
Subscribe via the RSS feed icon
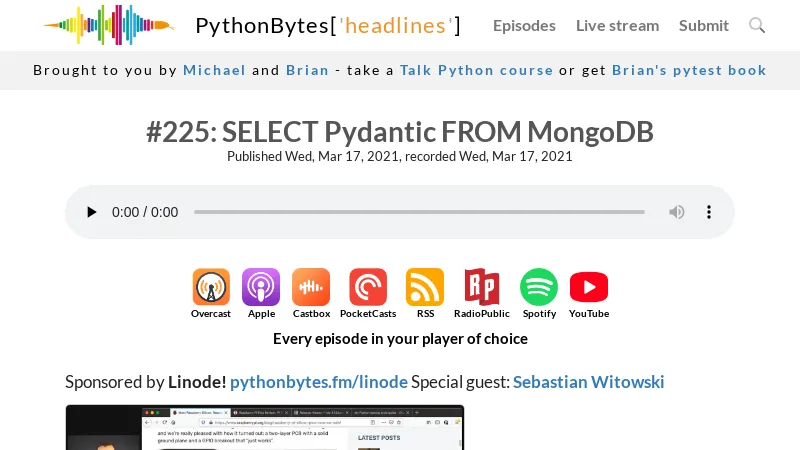point(425,287)
